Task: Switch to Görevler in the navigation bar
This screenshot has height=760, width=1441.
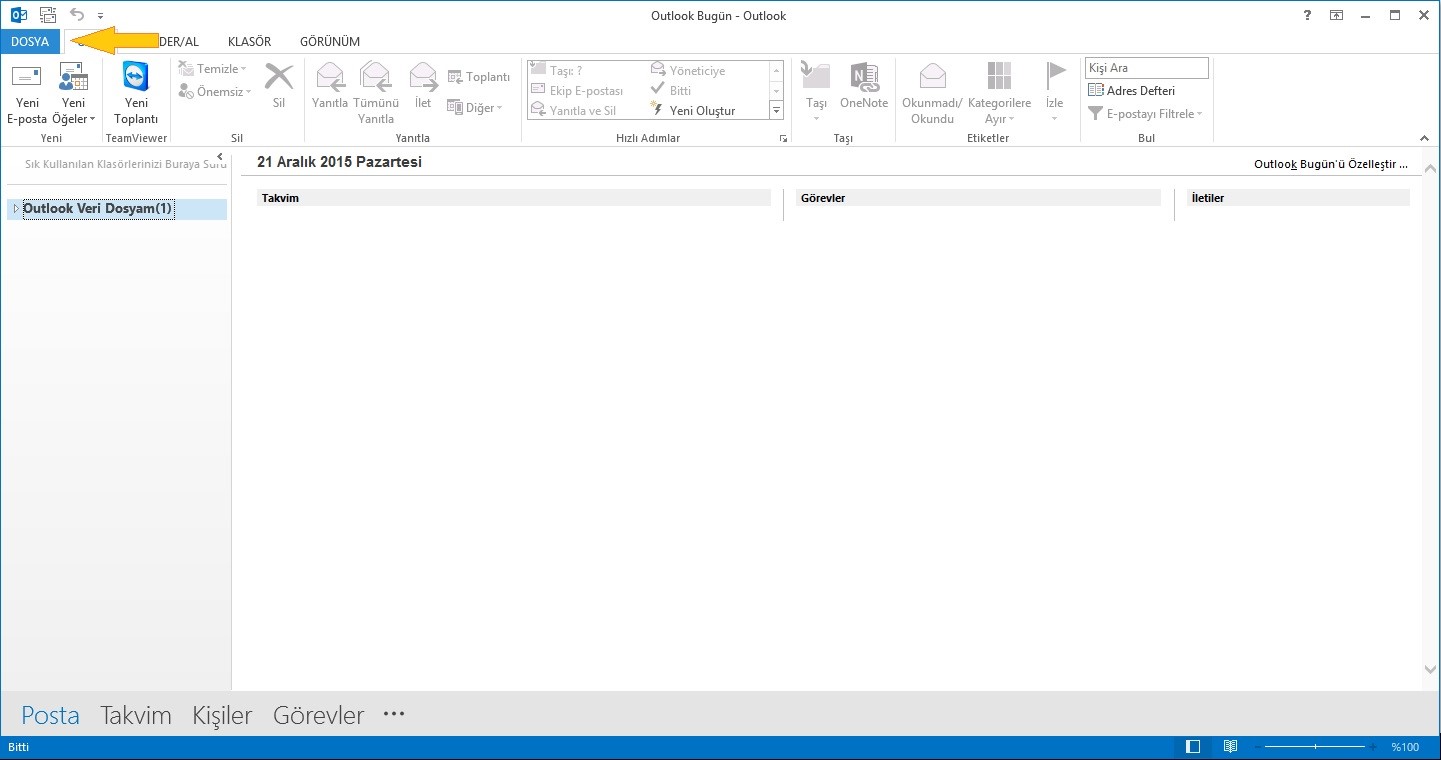Action: click(318, 715)
